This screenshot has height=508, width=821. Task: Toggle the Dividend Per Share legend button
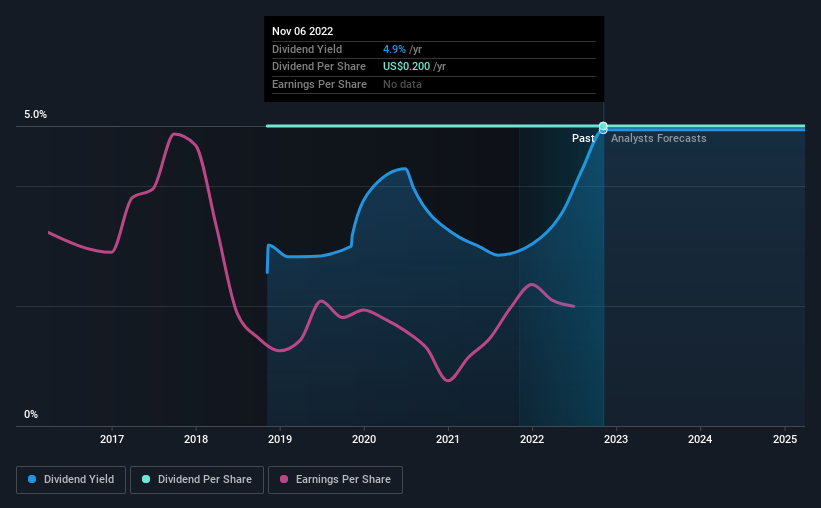pyautogui.click(x=197, y=480)
